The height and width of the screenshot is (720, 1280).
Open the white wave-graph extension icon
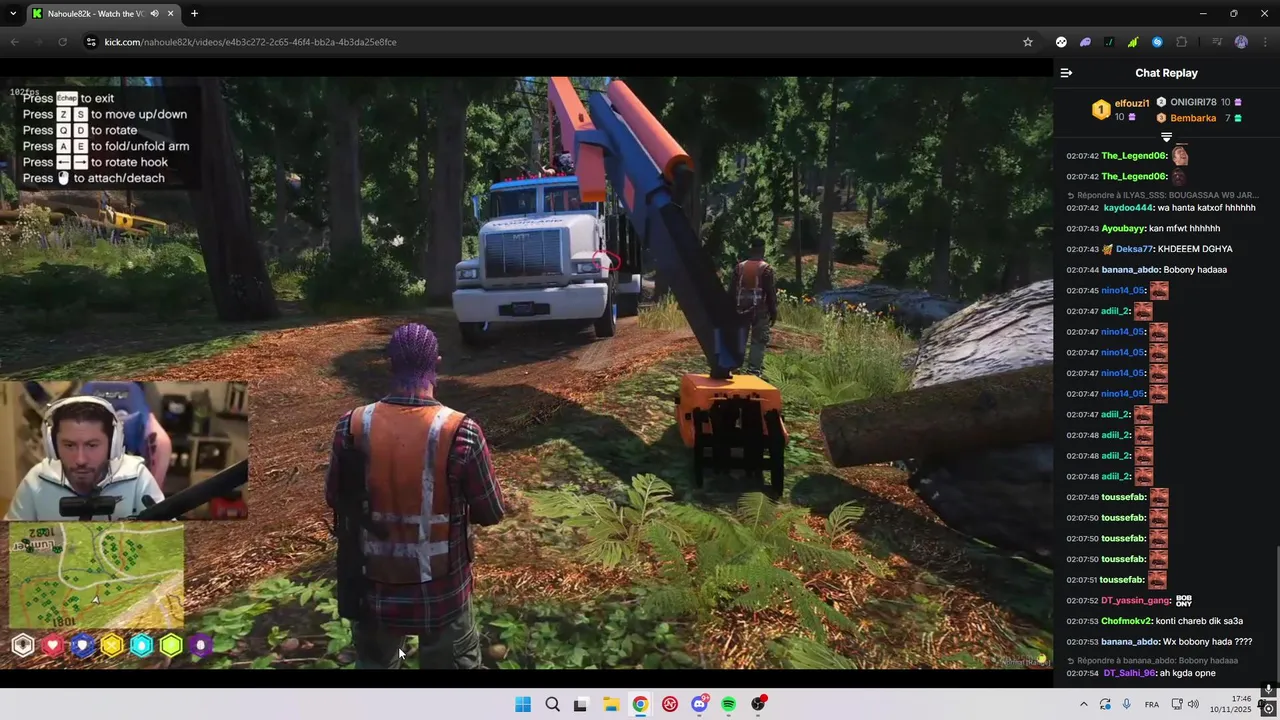click(1061, 42)
